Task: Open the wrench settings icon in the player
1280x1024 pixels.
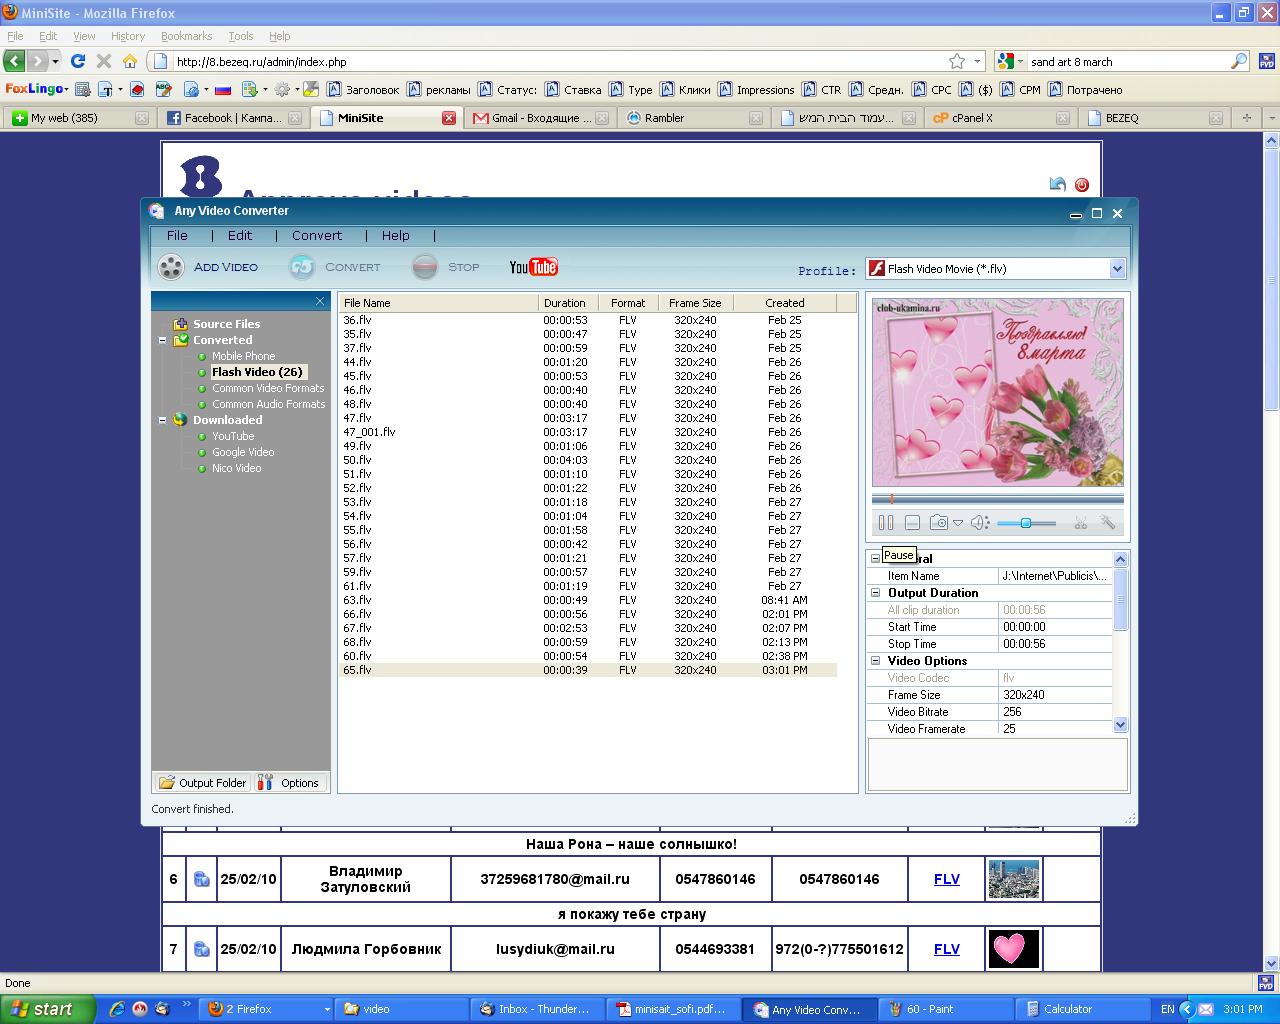Action: (x=1107, y=523)
